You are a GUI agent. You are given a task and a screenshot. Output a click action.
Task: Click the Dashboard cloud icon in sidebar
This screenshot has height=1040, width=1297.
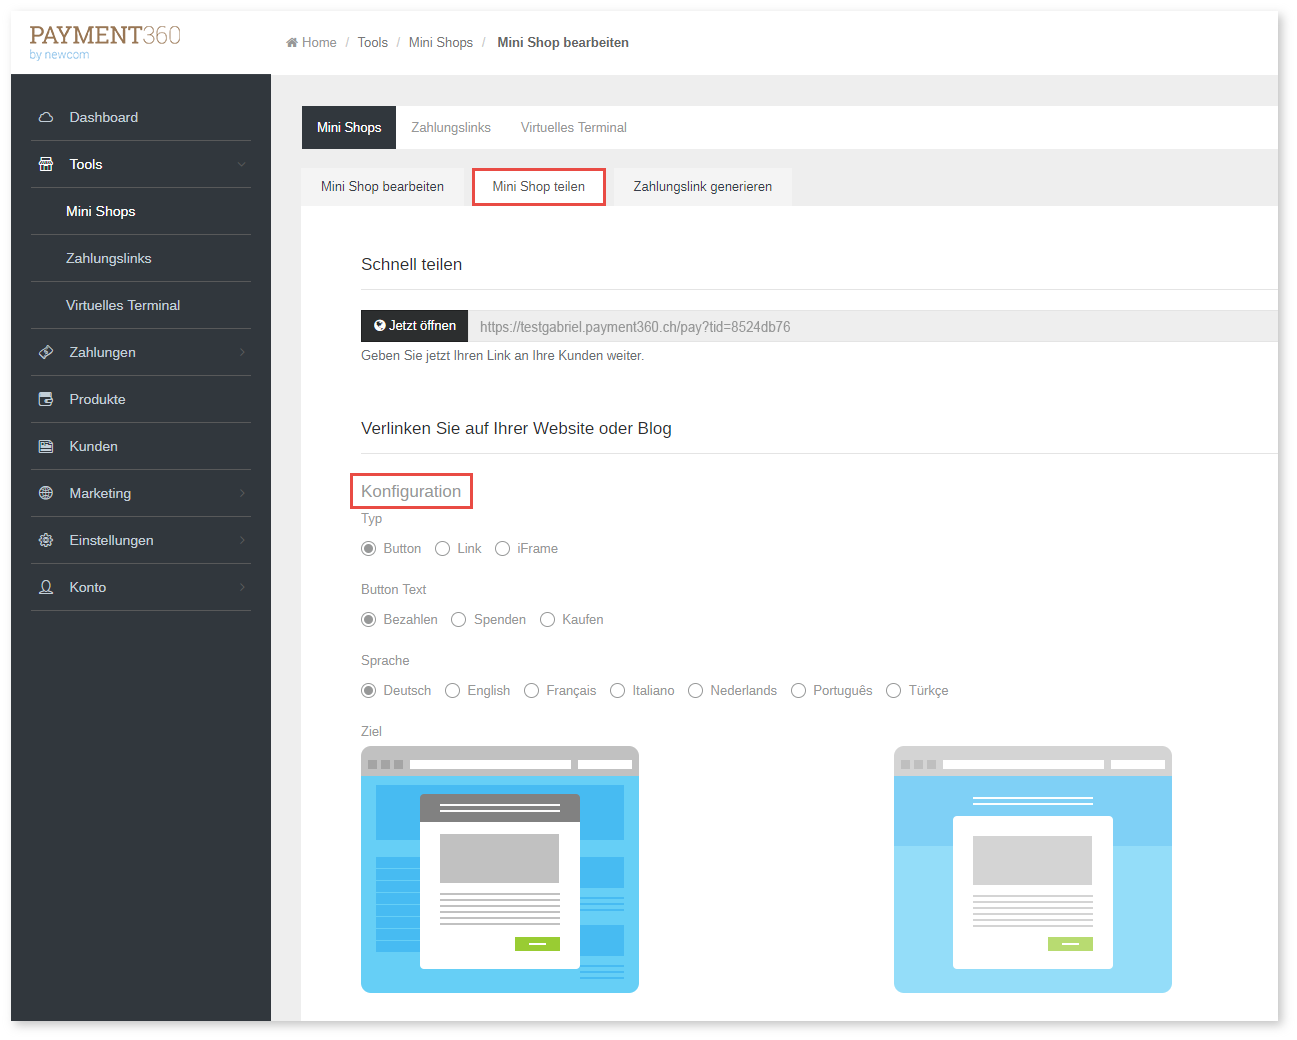point(46,117)
